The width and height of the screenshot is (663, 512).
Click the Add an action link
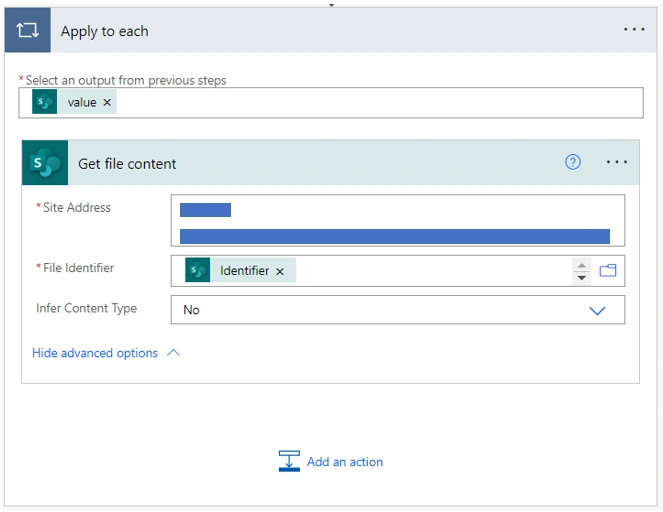(345, 462)
